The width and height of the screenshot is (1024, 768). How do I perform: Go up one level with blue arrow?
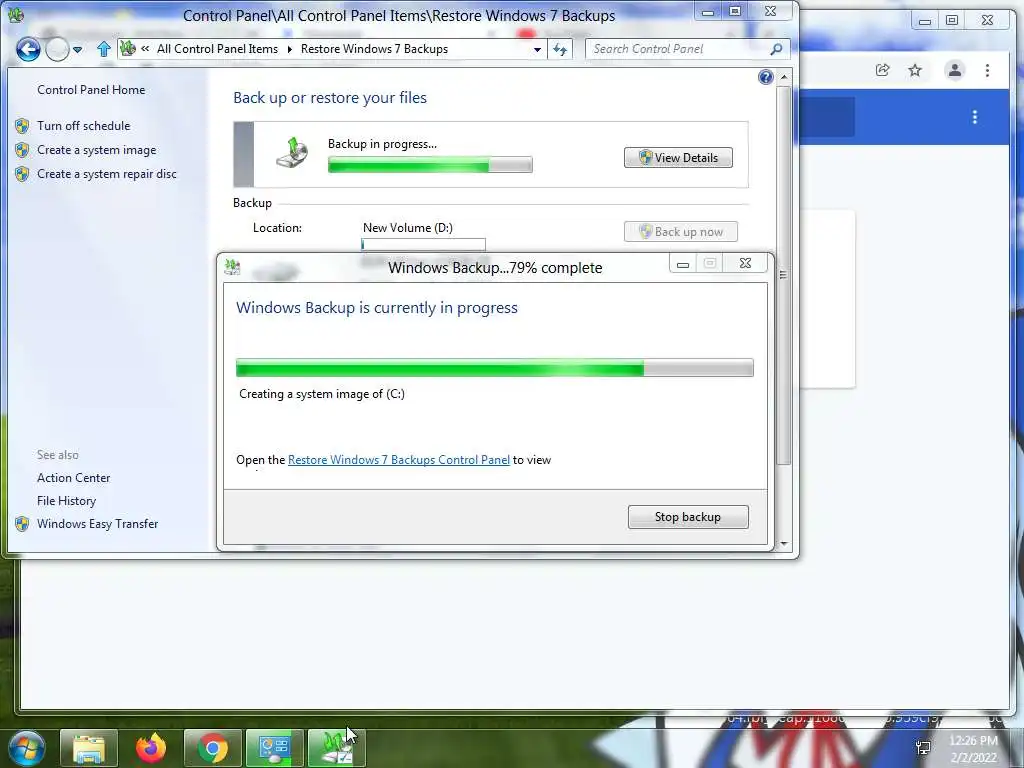(x=103, y=49)
